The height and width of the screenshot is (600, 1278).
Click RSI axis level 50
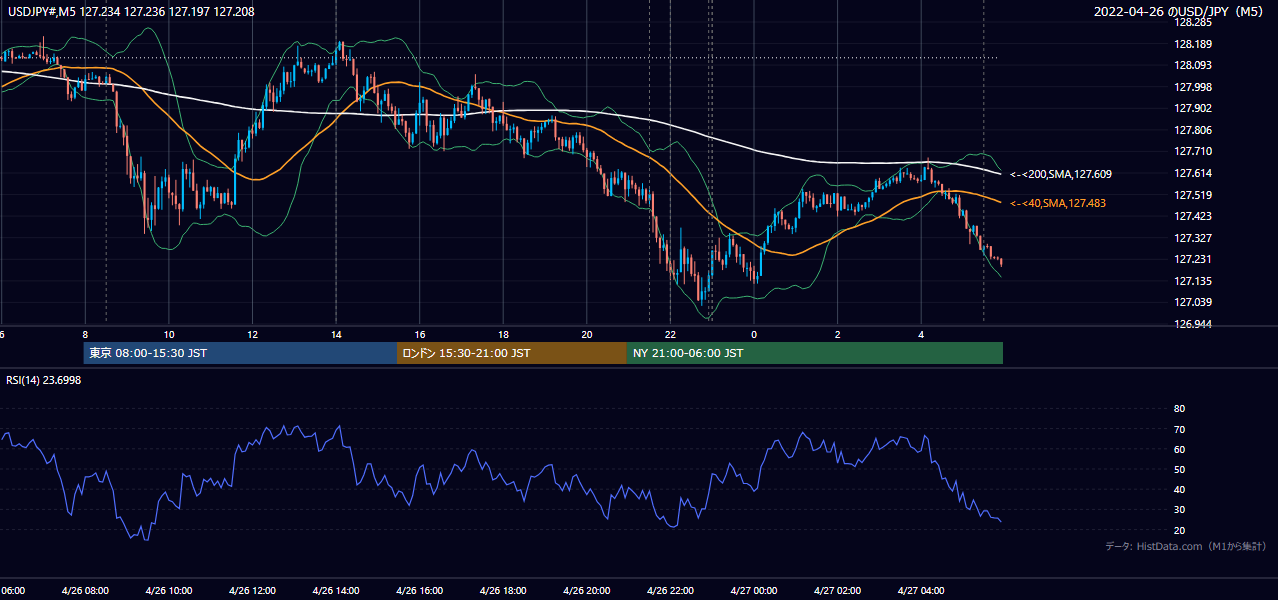[1179, 469]
